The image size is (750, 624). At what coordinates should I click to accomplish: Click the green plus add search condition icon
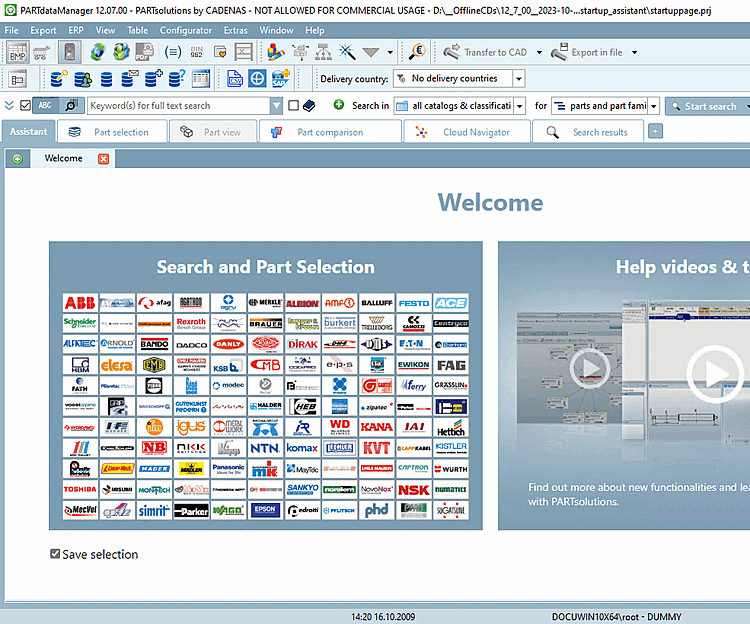339,105
